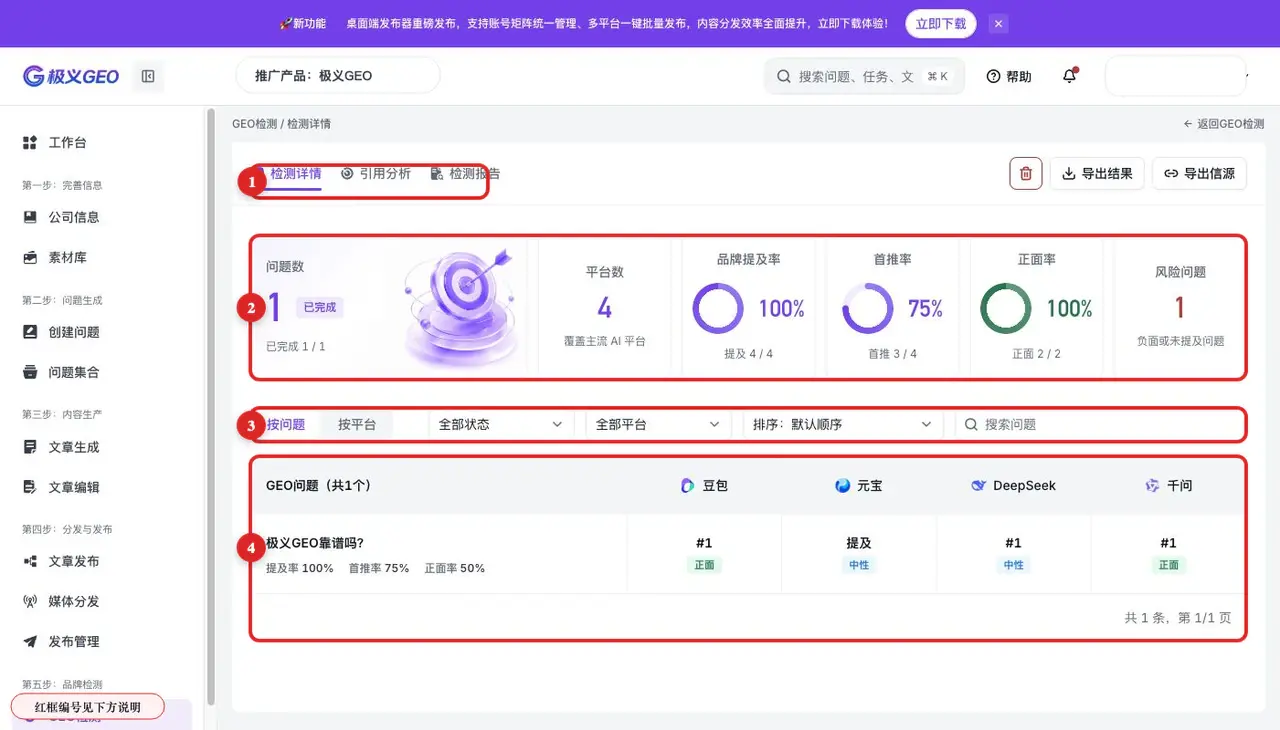
Task: Click the 文章发布 sidebar icon
Action: click(30, 561)
